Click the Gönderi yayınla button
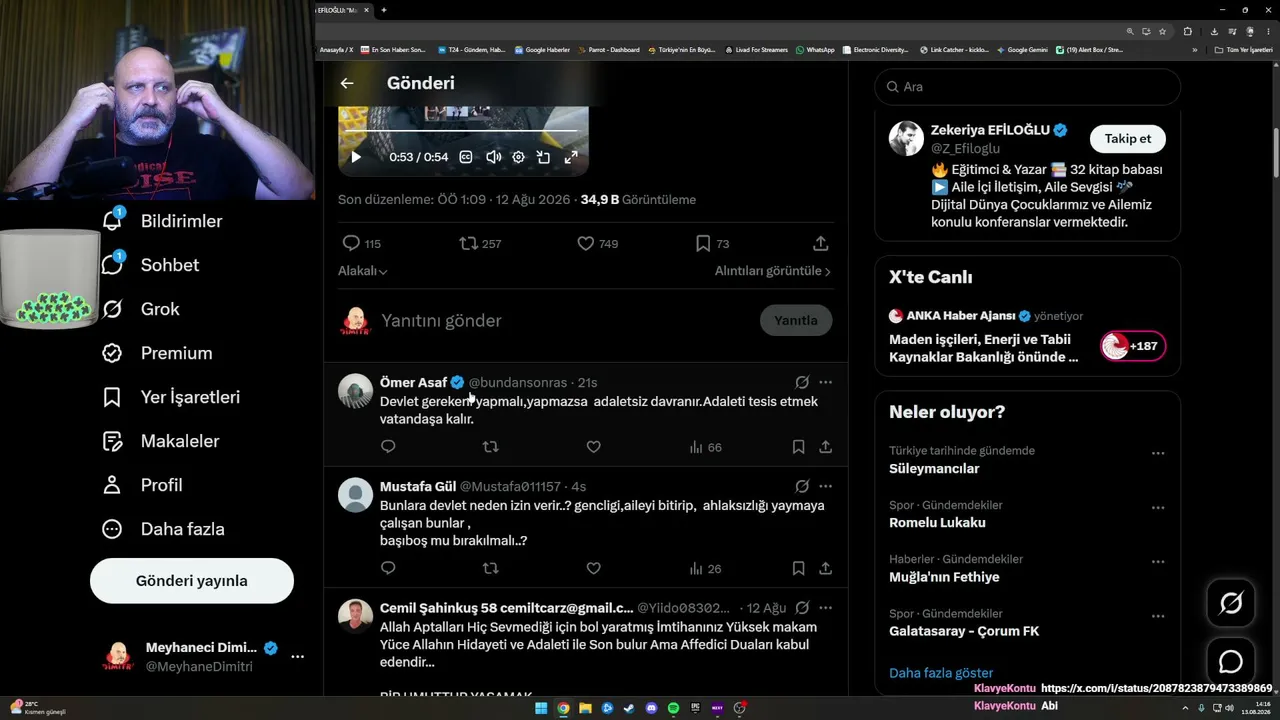 click(x=192, y=581)
